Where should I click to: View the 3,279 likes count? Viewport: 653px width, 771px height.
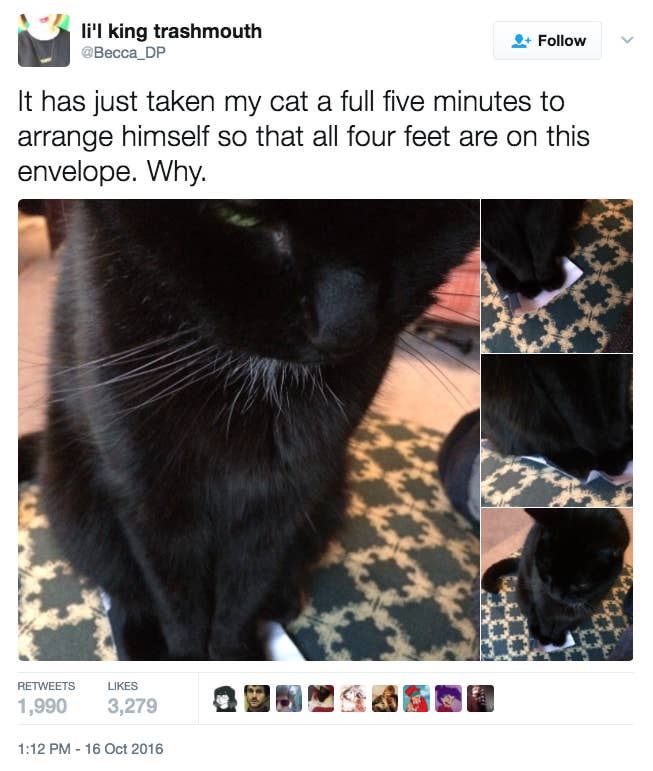[132, 706]
